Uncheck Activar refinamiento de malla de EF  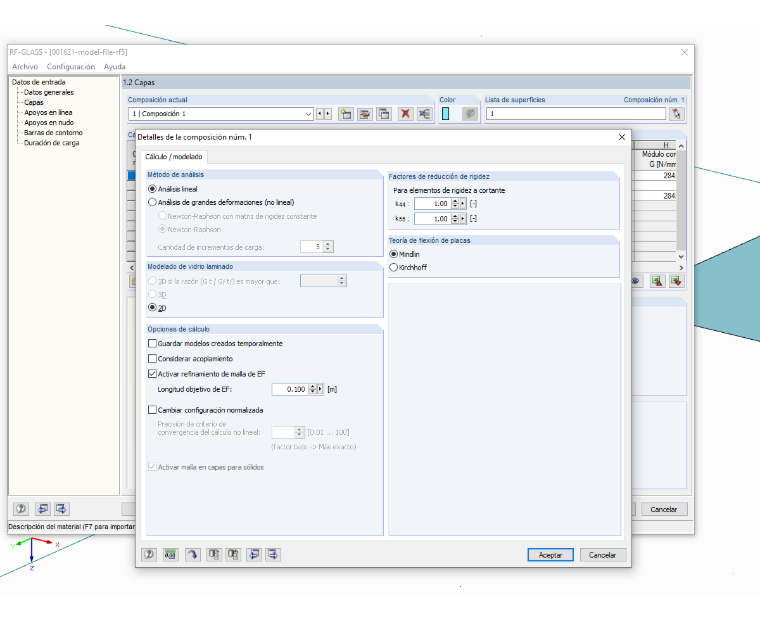152,374
